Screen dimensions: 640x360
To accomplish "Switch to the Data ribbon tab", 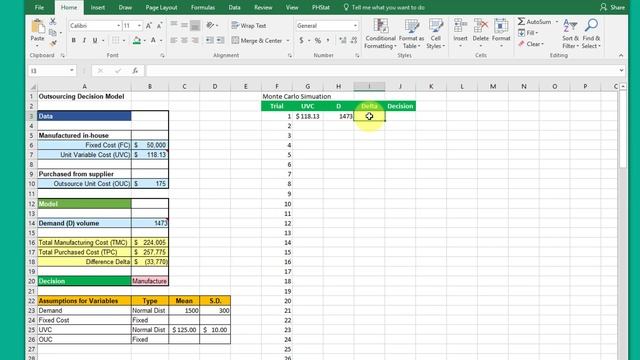I will 234,7.
